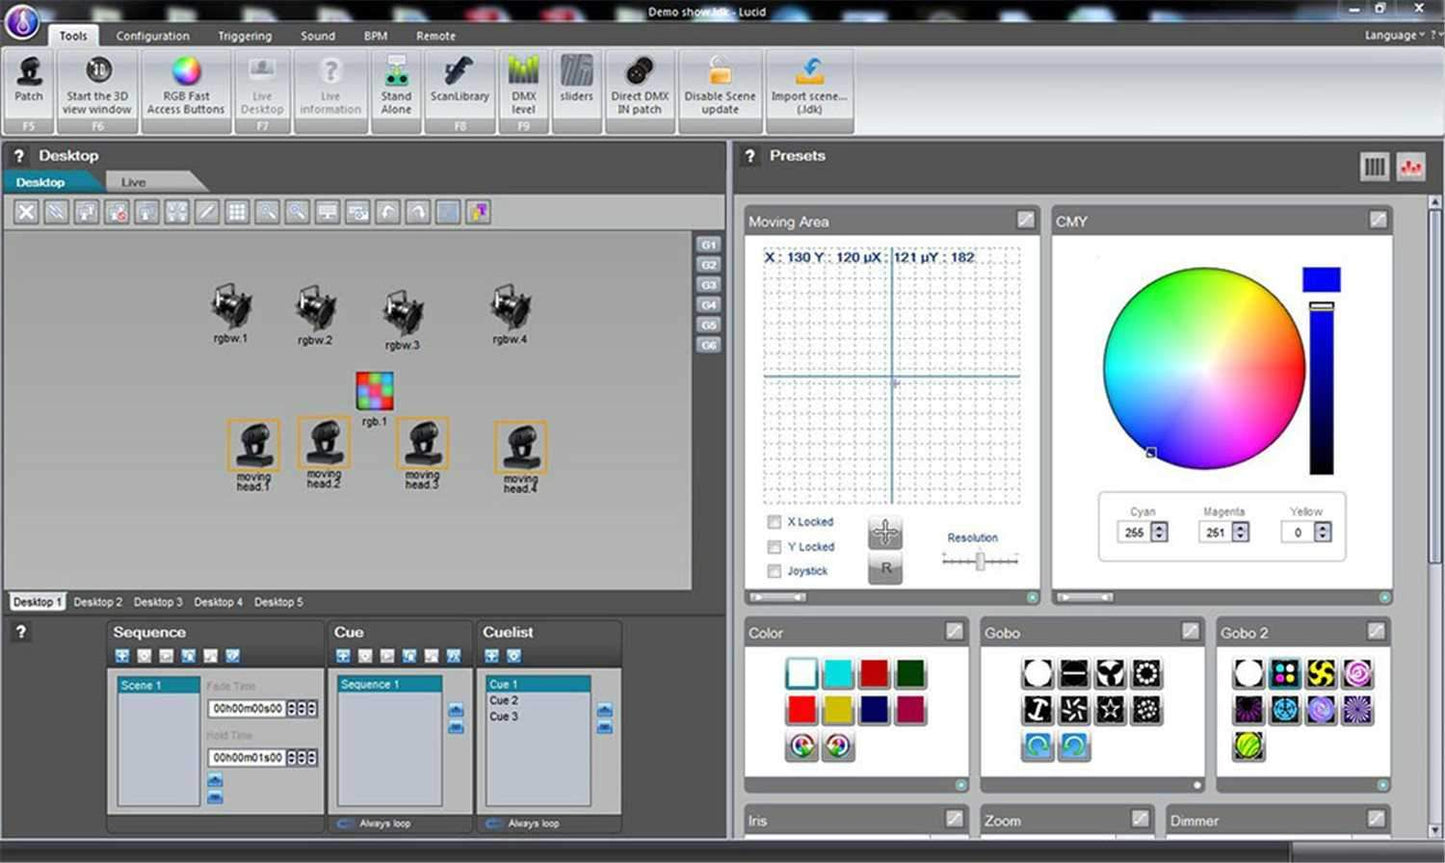1445x863 pixels.
Task: Launch the ScanLibrary editor
Action: [x=460, y=85]
